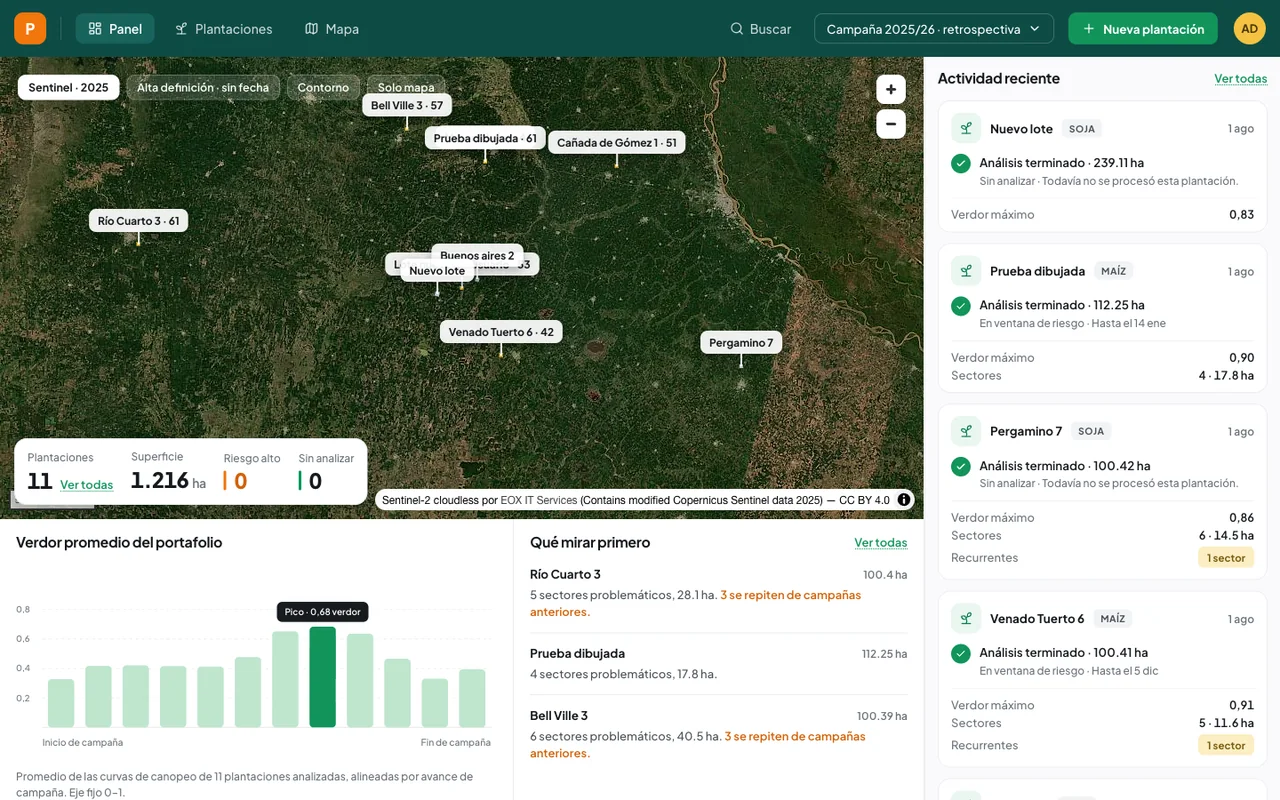The width and height of the screenshot is (1280, 800).
Task: Open EOX IT Services attribution link
Action: 539,500
